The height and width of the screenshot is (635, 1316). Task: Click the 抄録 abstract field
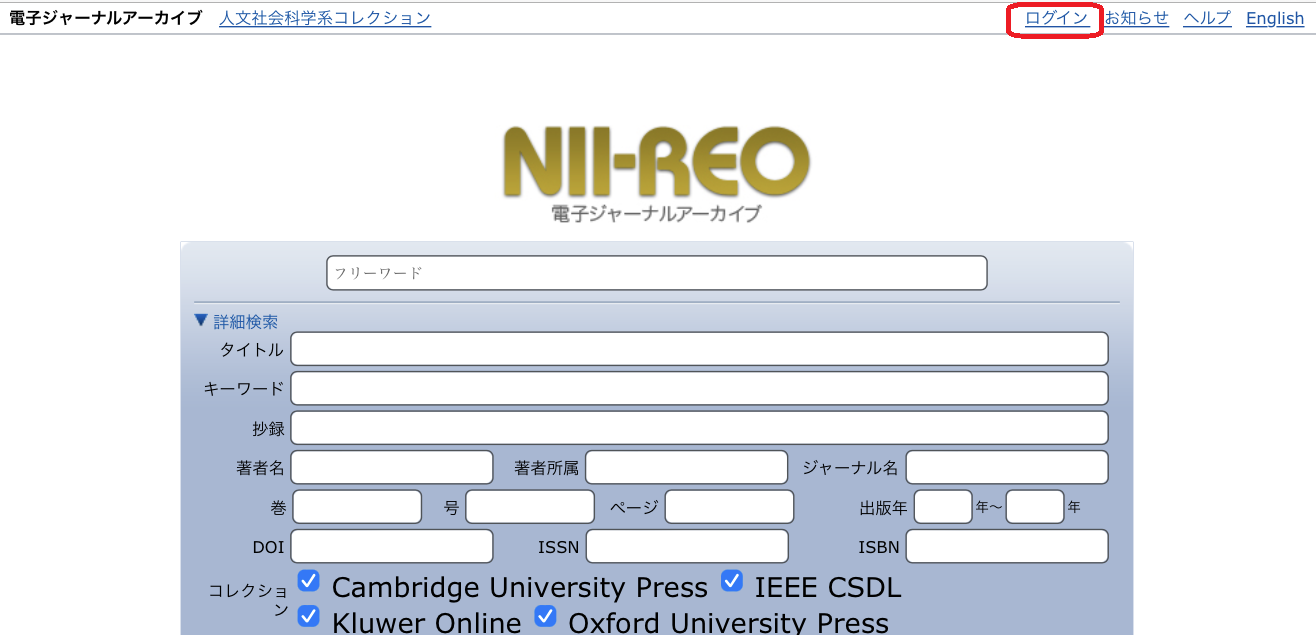pyautogui.click(x=699, y=428)
